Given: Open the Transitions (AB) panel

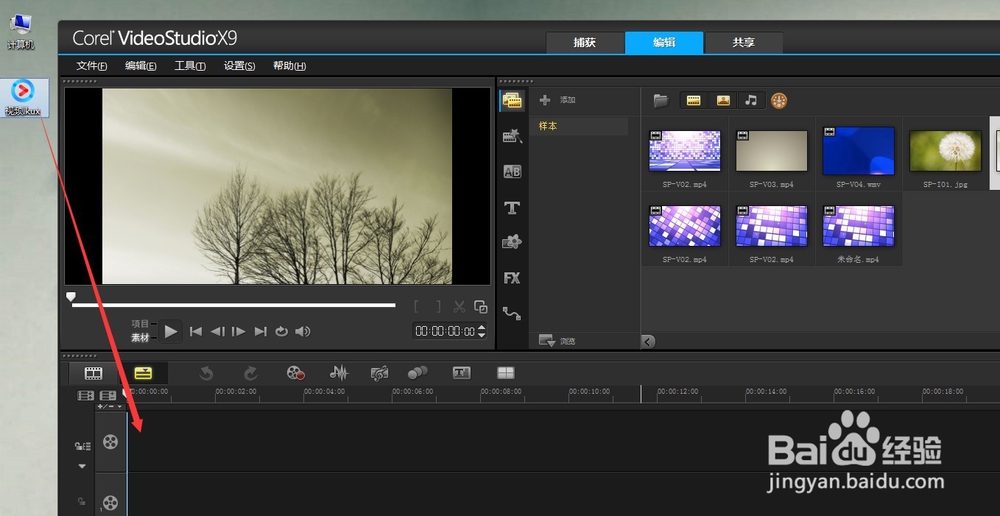Looking at the screenshot, I should pyautogui.click(x=512, y=172).
